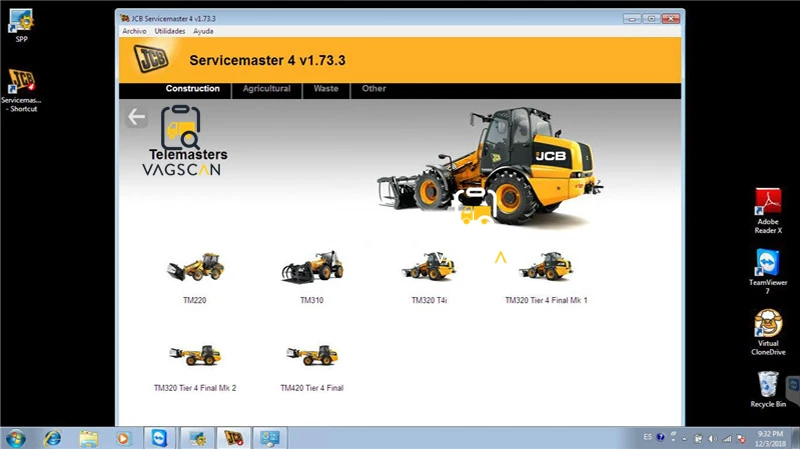Switch to the Agricultural tab
The image size is (800, 449).
tap(266, 89)
